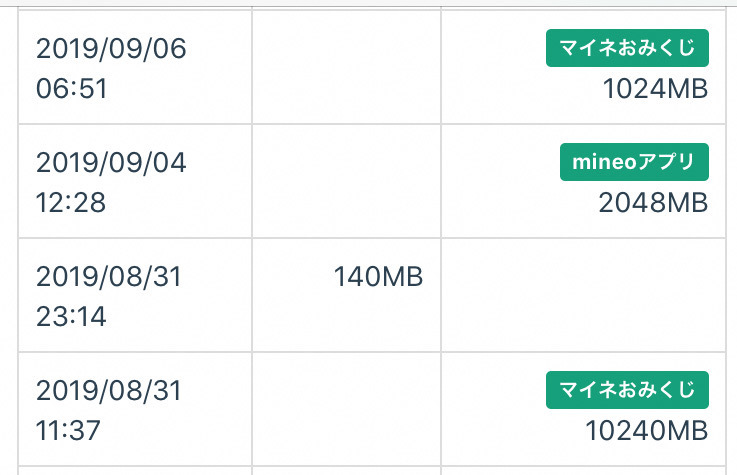This screenshot has height=475, width=737.
Task: Click empty middle cell in 12:28 row
Action: click(346, 182)
